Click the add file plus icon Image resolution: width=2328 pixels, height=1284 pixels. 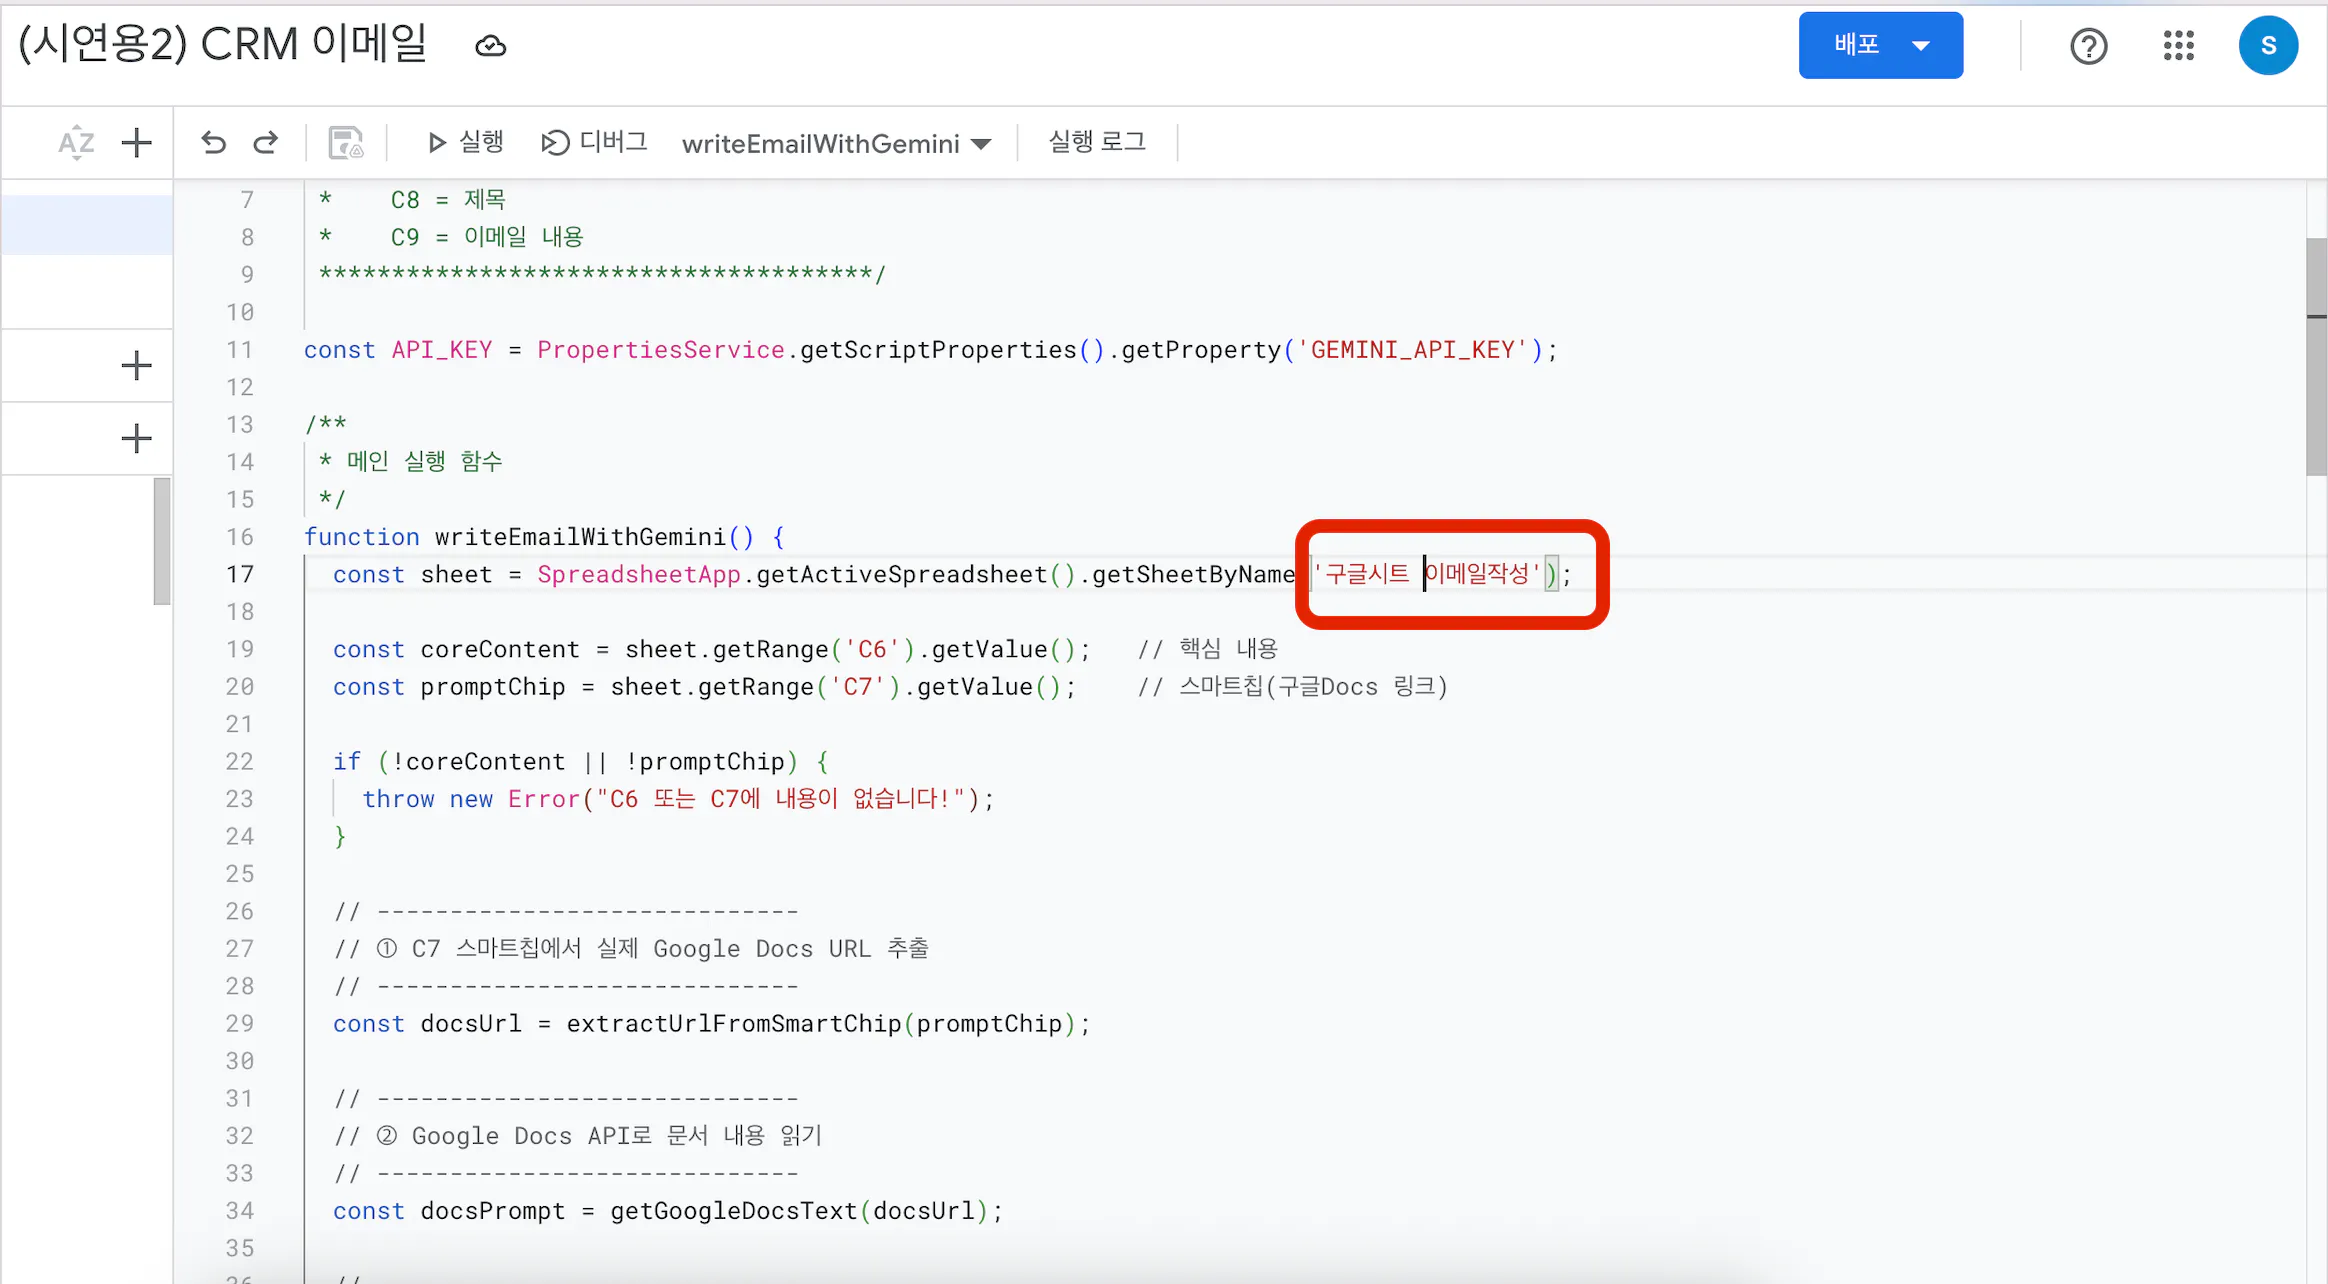coord(136,143)
